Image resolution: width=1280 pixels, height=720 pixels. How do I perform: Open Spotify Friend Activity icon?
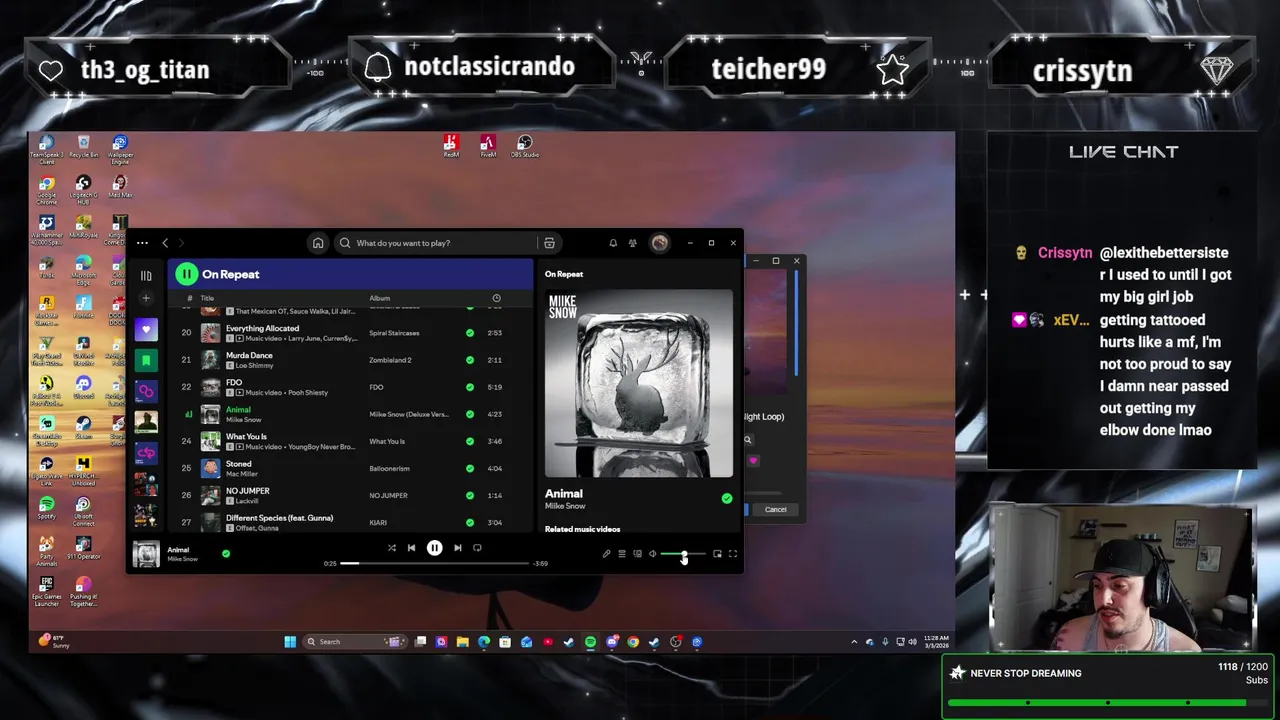pos(632,243)
